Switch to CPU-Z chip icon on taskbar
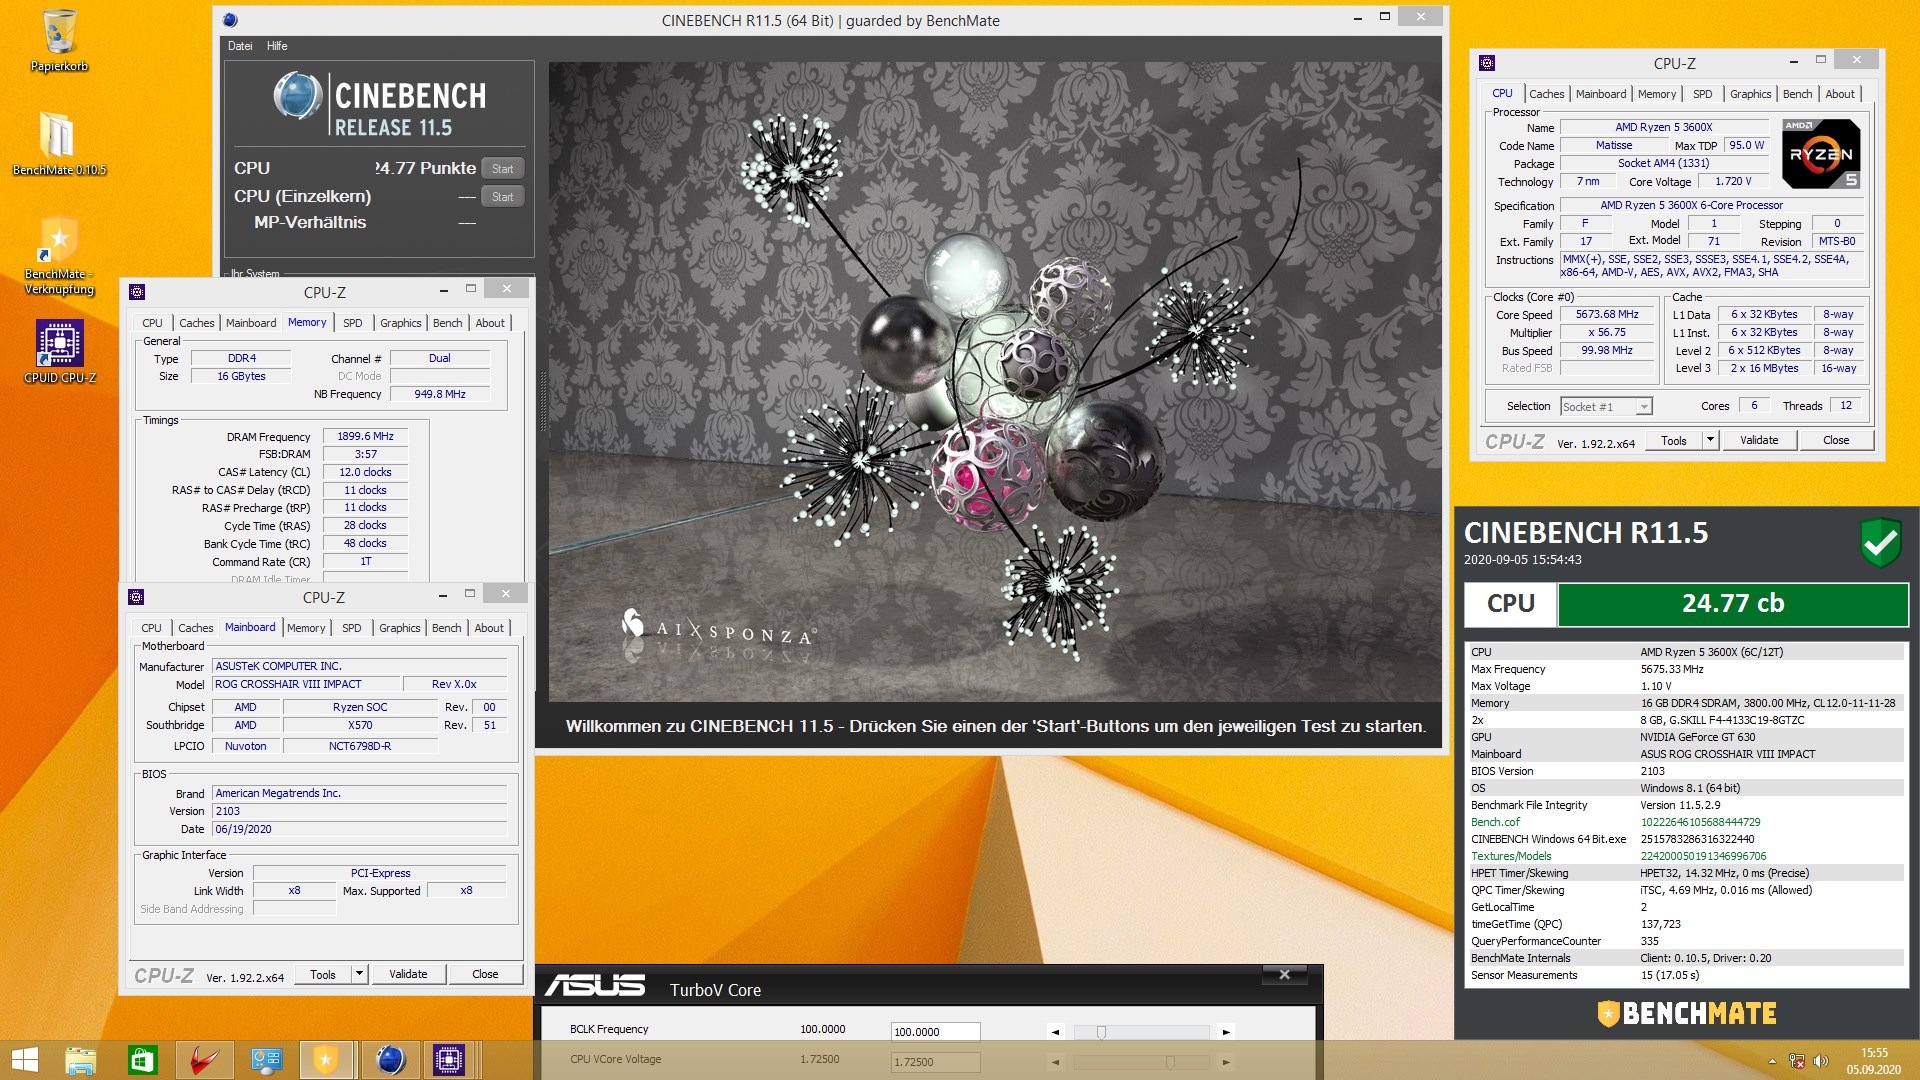This screenshot has width=1920, height=1080. click(x=449, y=1060)
